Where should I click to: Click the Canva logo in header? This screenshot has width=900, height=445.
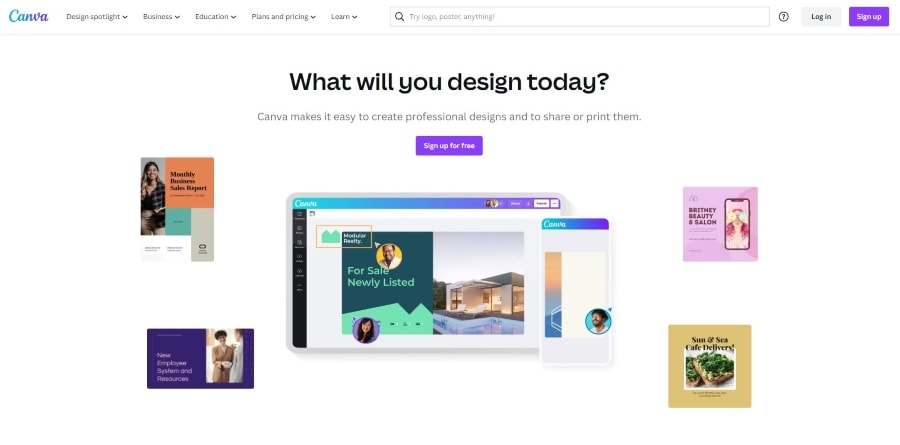click(x=28, y=16)
